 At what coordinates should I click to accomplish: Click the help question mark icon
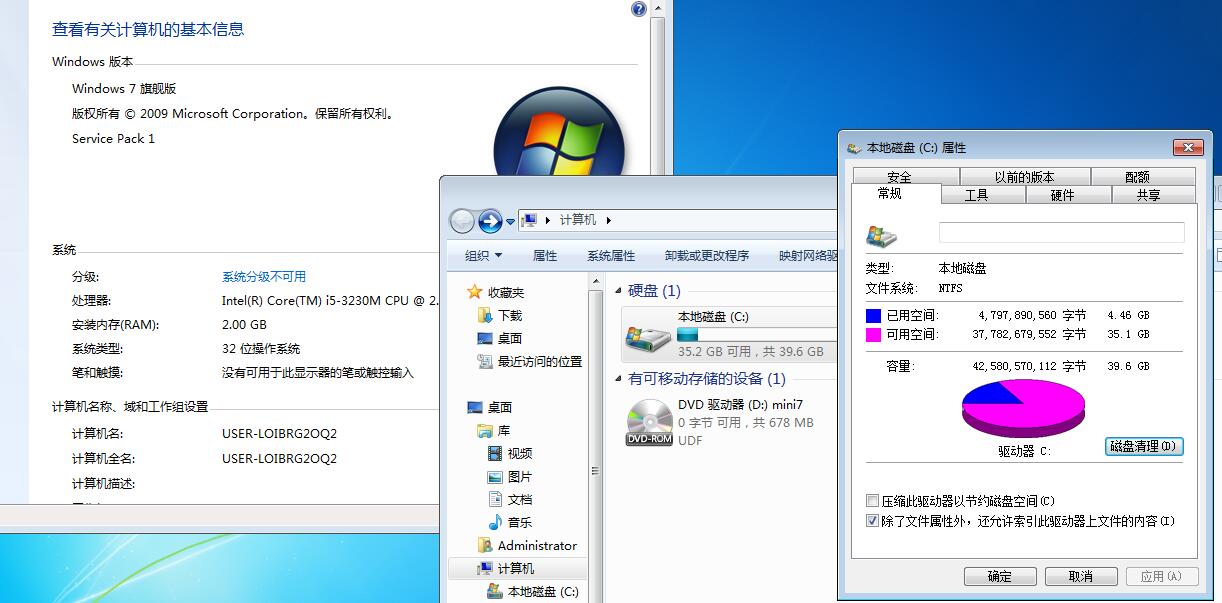639,9
